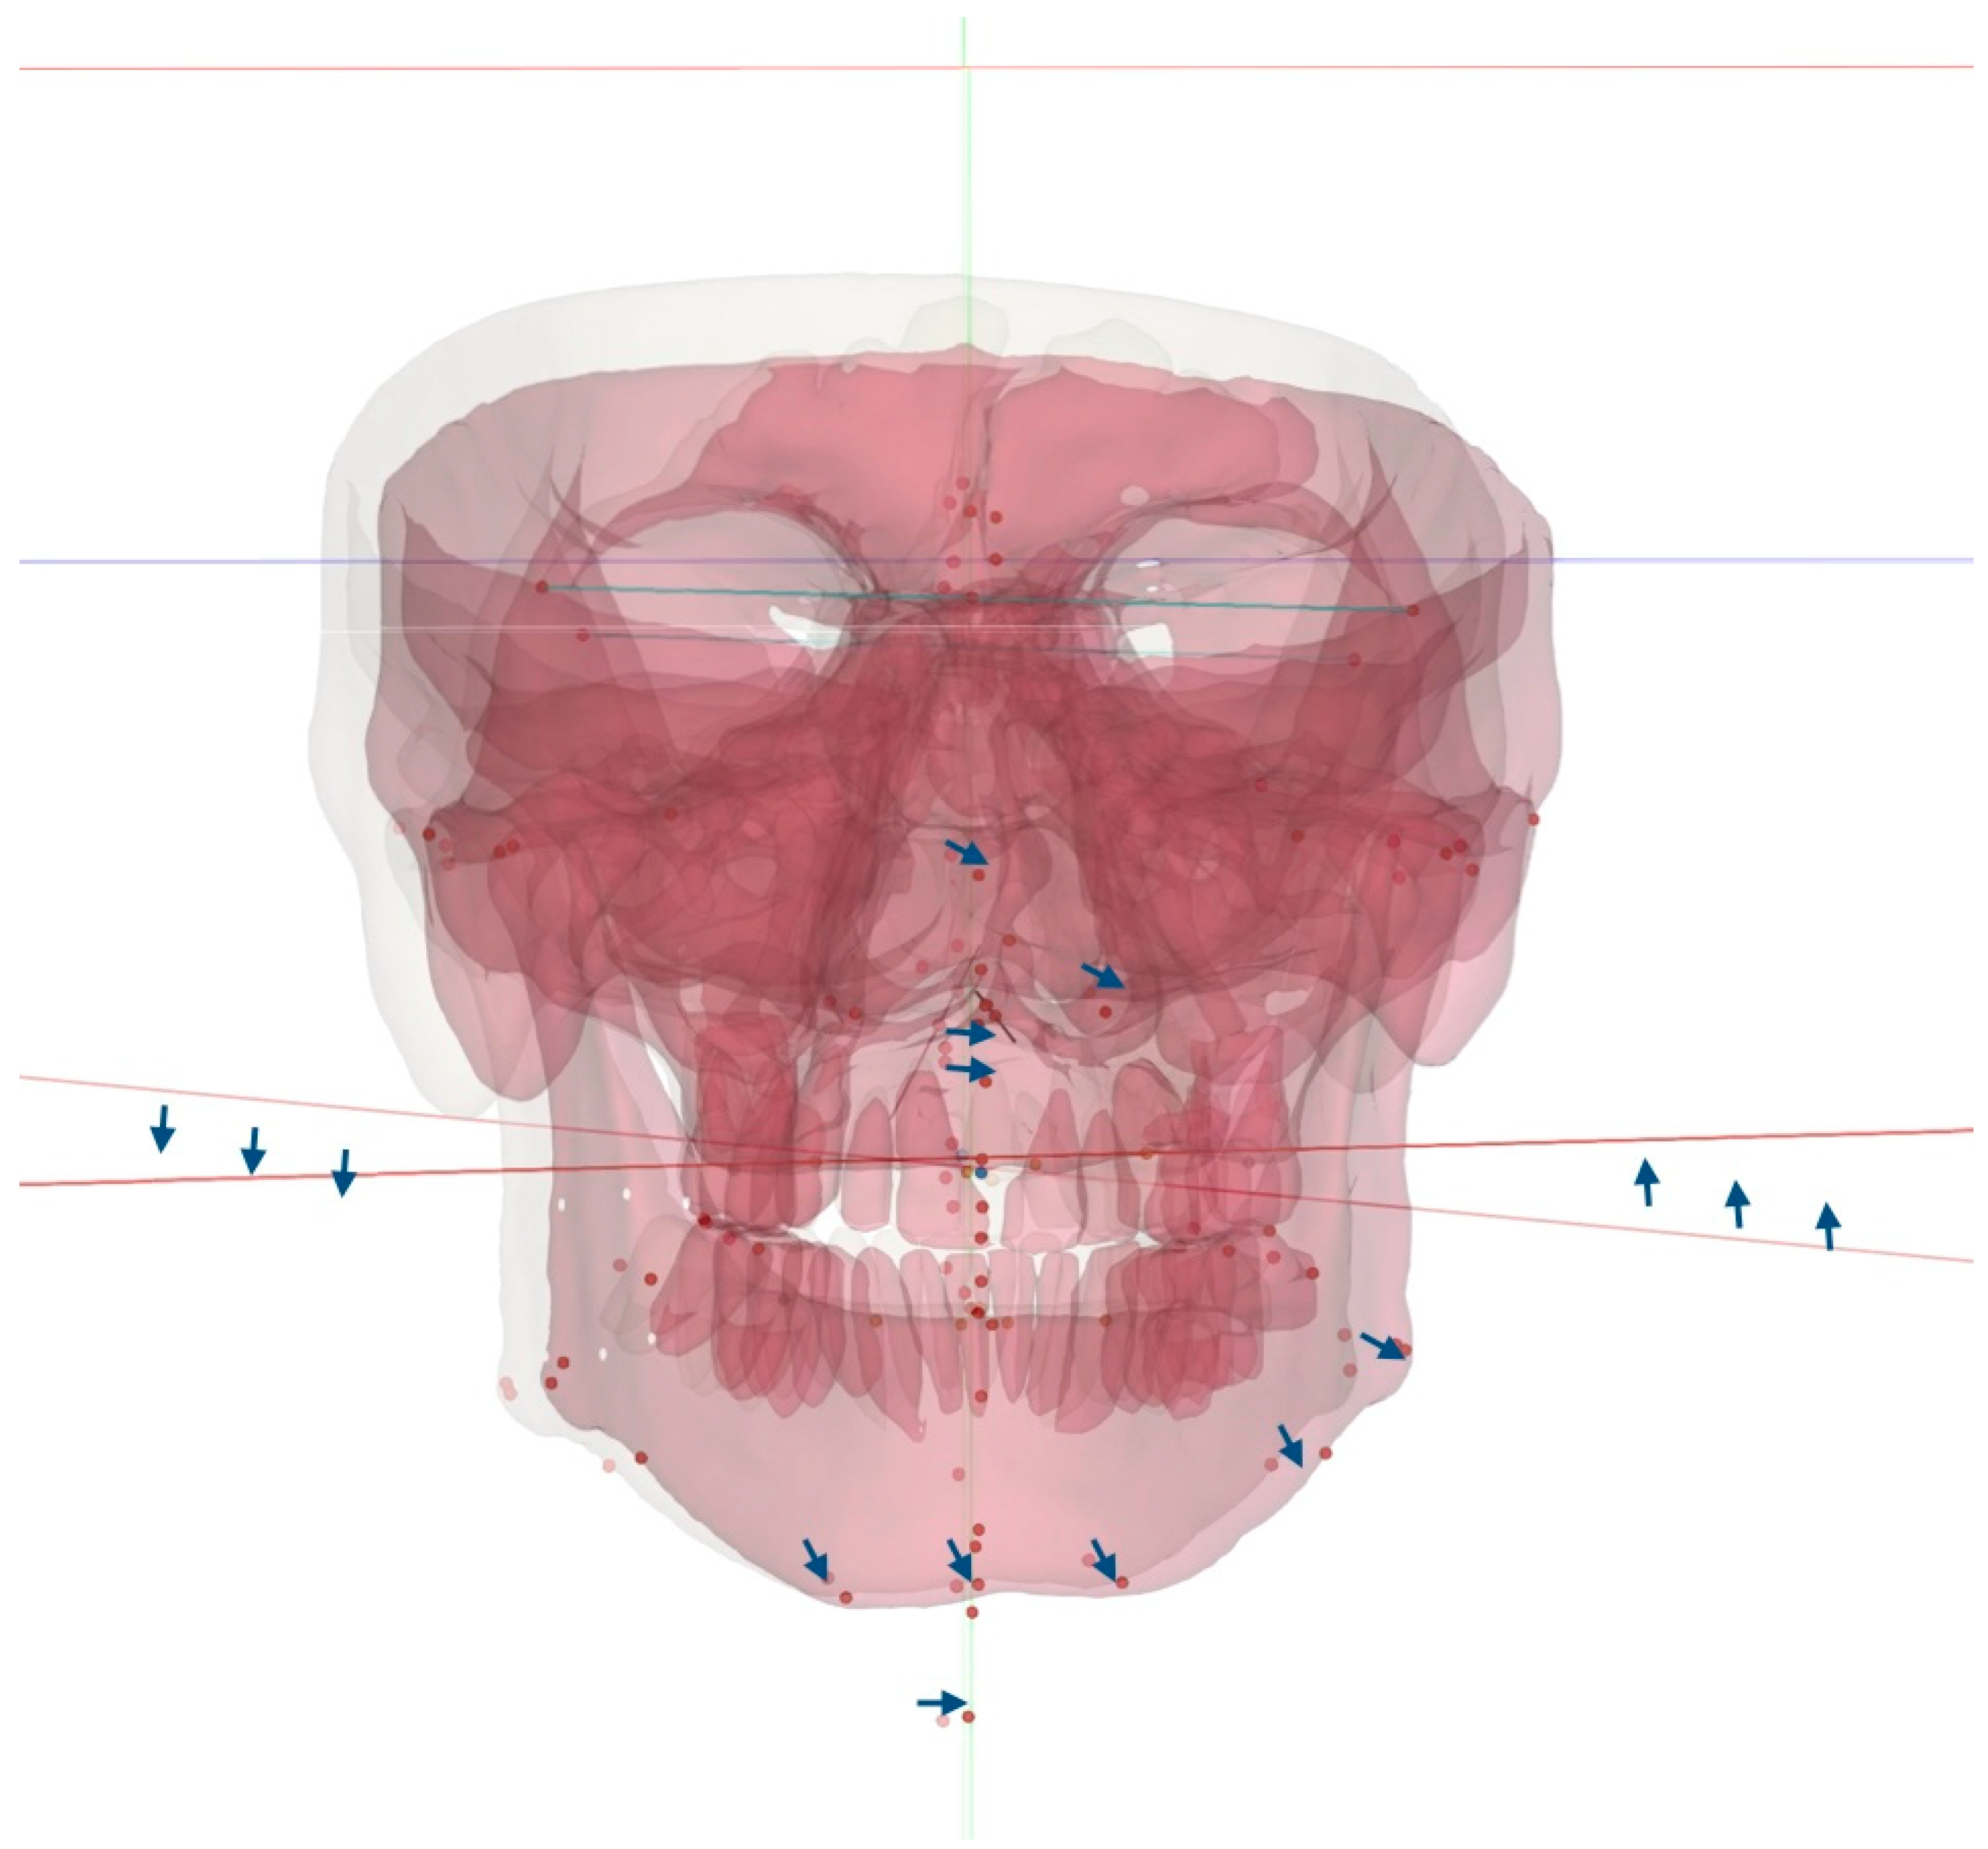Screen dimensions: 1988x1849
Task: Click the middle downward arrow on left side
Action: [254, 1150]
